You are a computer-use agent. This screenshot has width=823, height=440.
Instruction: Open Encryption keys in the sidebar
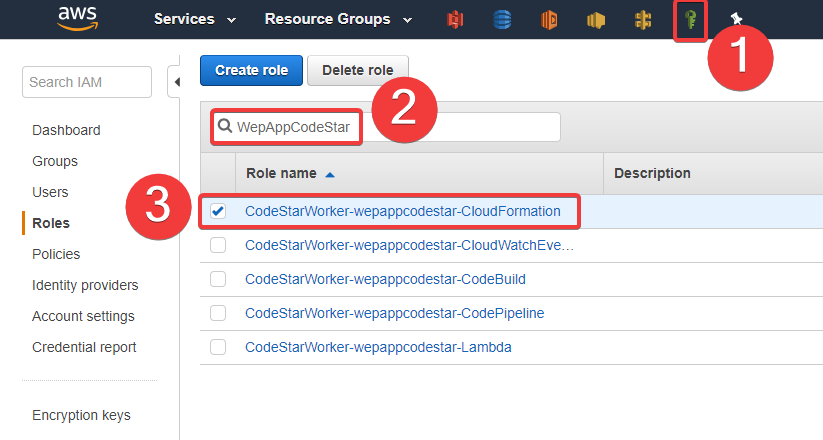pyautogui.click(x=81, y=415)
